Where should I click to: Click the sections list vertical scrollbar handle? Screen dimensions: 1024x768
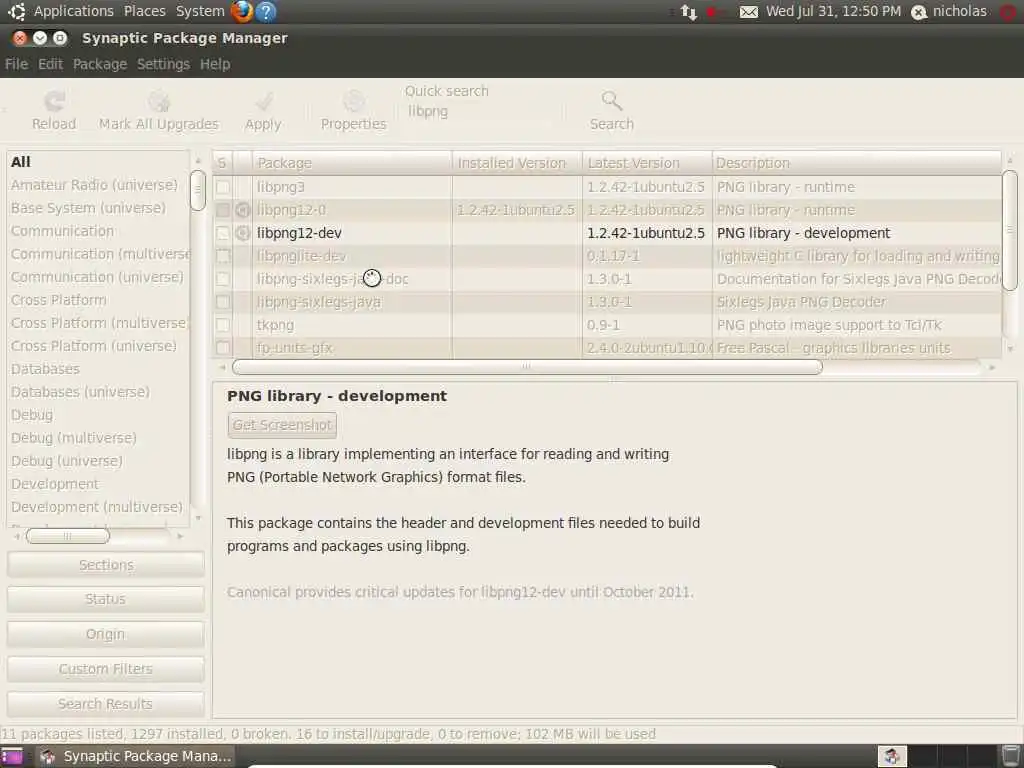pos(198,190)
